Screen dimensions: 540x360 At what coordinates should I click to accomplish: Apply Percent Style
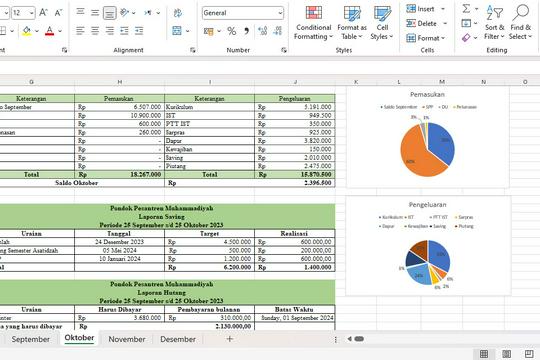(232, 31)
